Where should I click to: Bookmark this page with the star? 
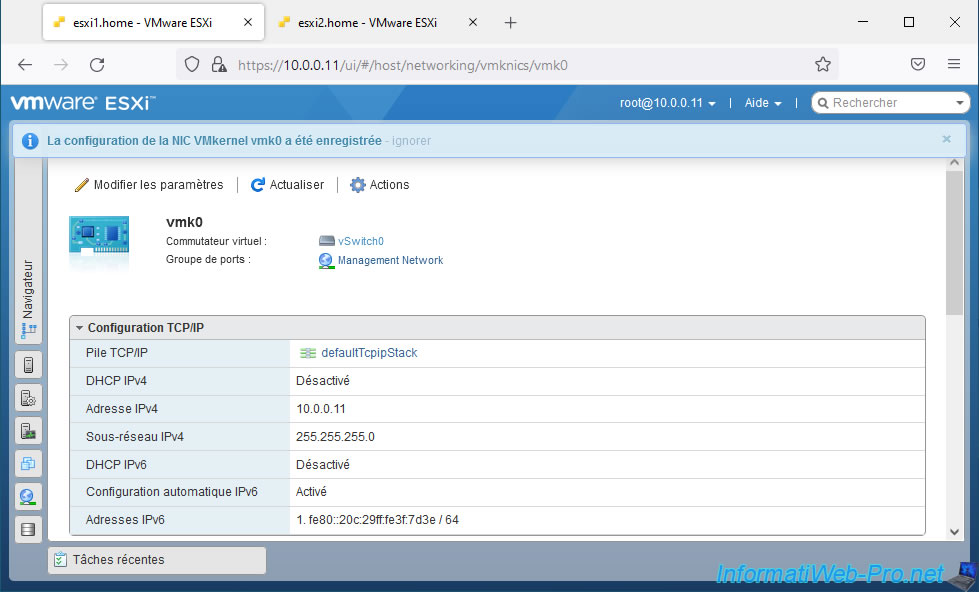[823, 64]
